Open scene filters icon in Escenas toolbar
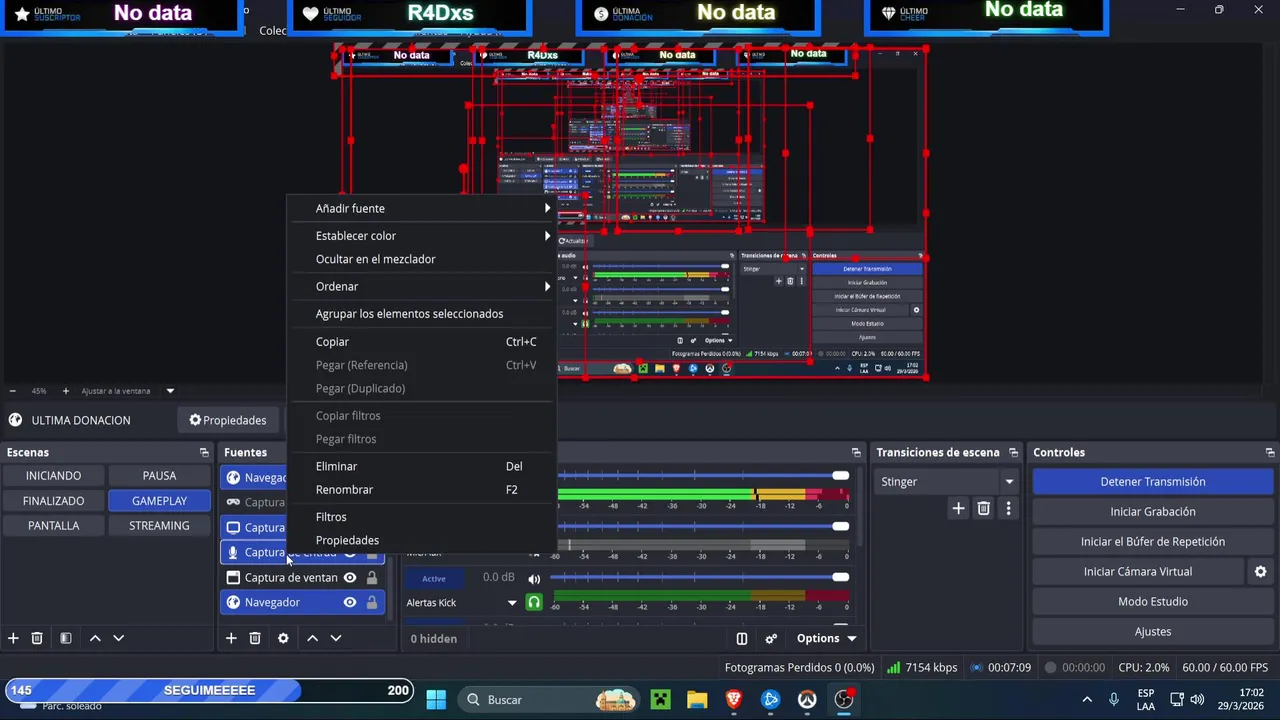The height and width of the screenshot is (720, 1280). click(x=66, y=638)
